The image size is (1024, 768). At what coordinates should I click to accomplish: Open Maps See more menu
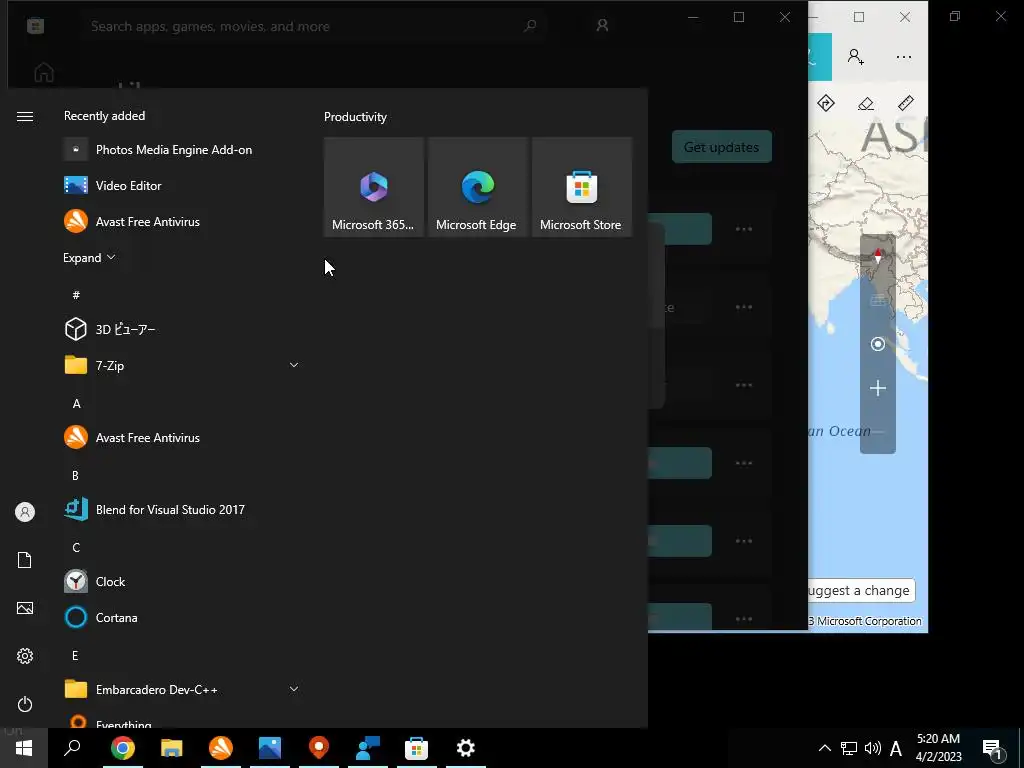coord(904,57)
